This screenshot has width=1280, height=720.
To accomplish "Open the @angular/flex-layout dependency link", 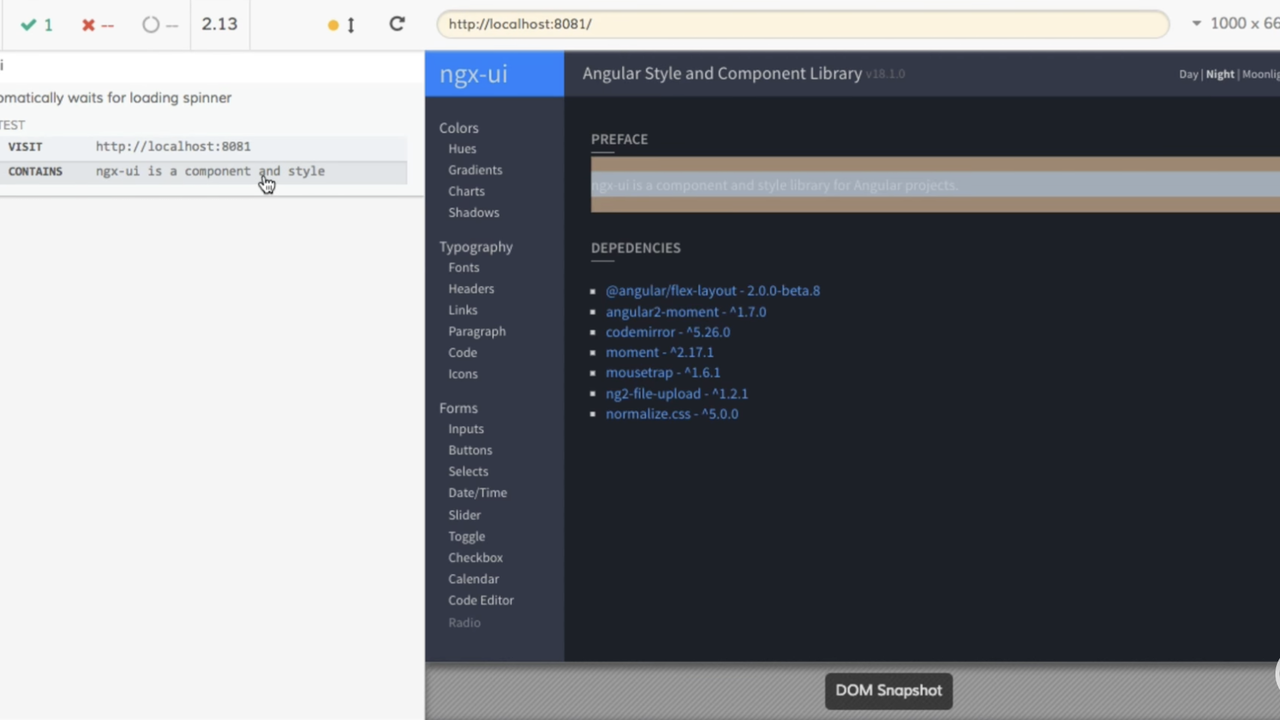I will [712, 291].
